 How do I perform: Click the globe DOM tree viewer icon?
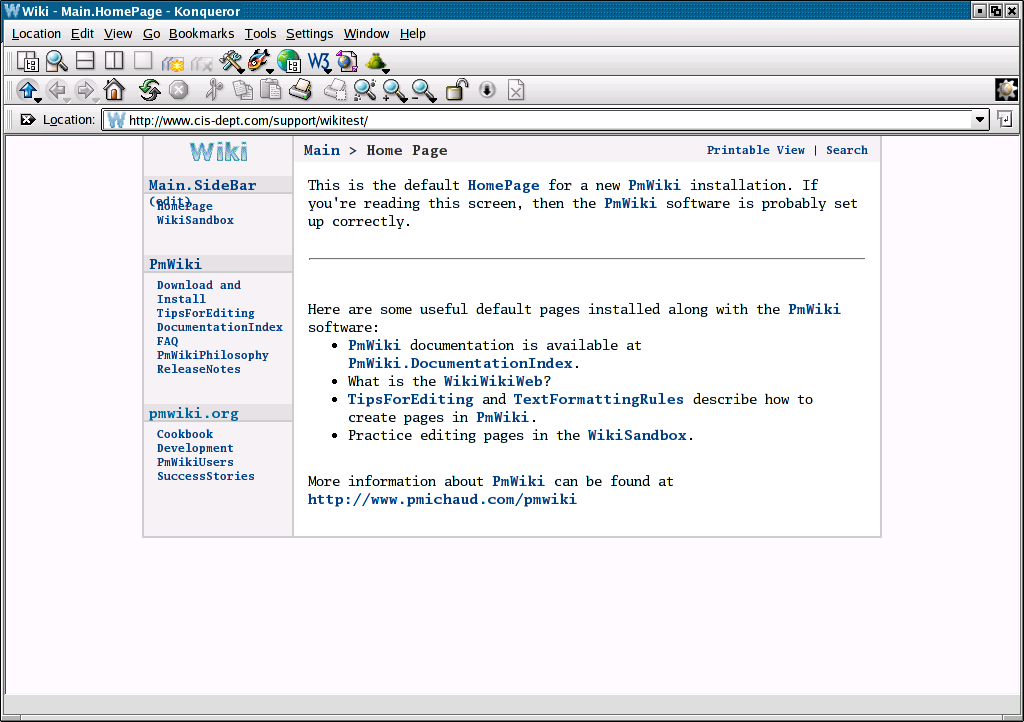click(289, 61)
